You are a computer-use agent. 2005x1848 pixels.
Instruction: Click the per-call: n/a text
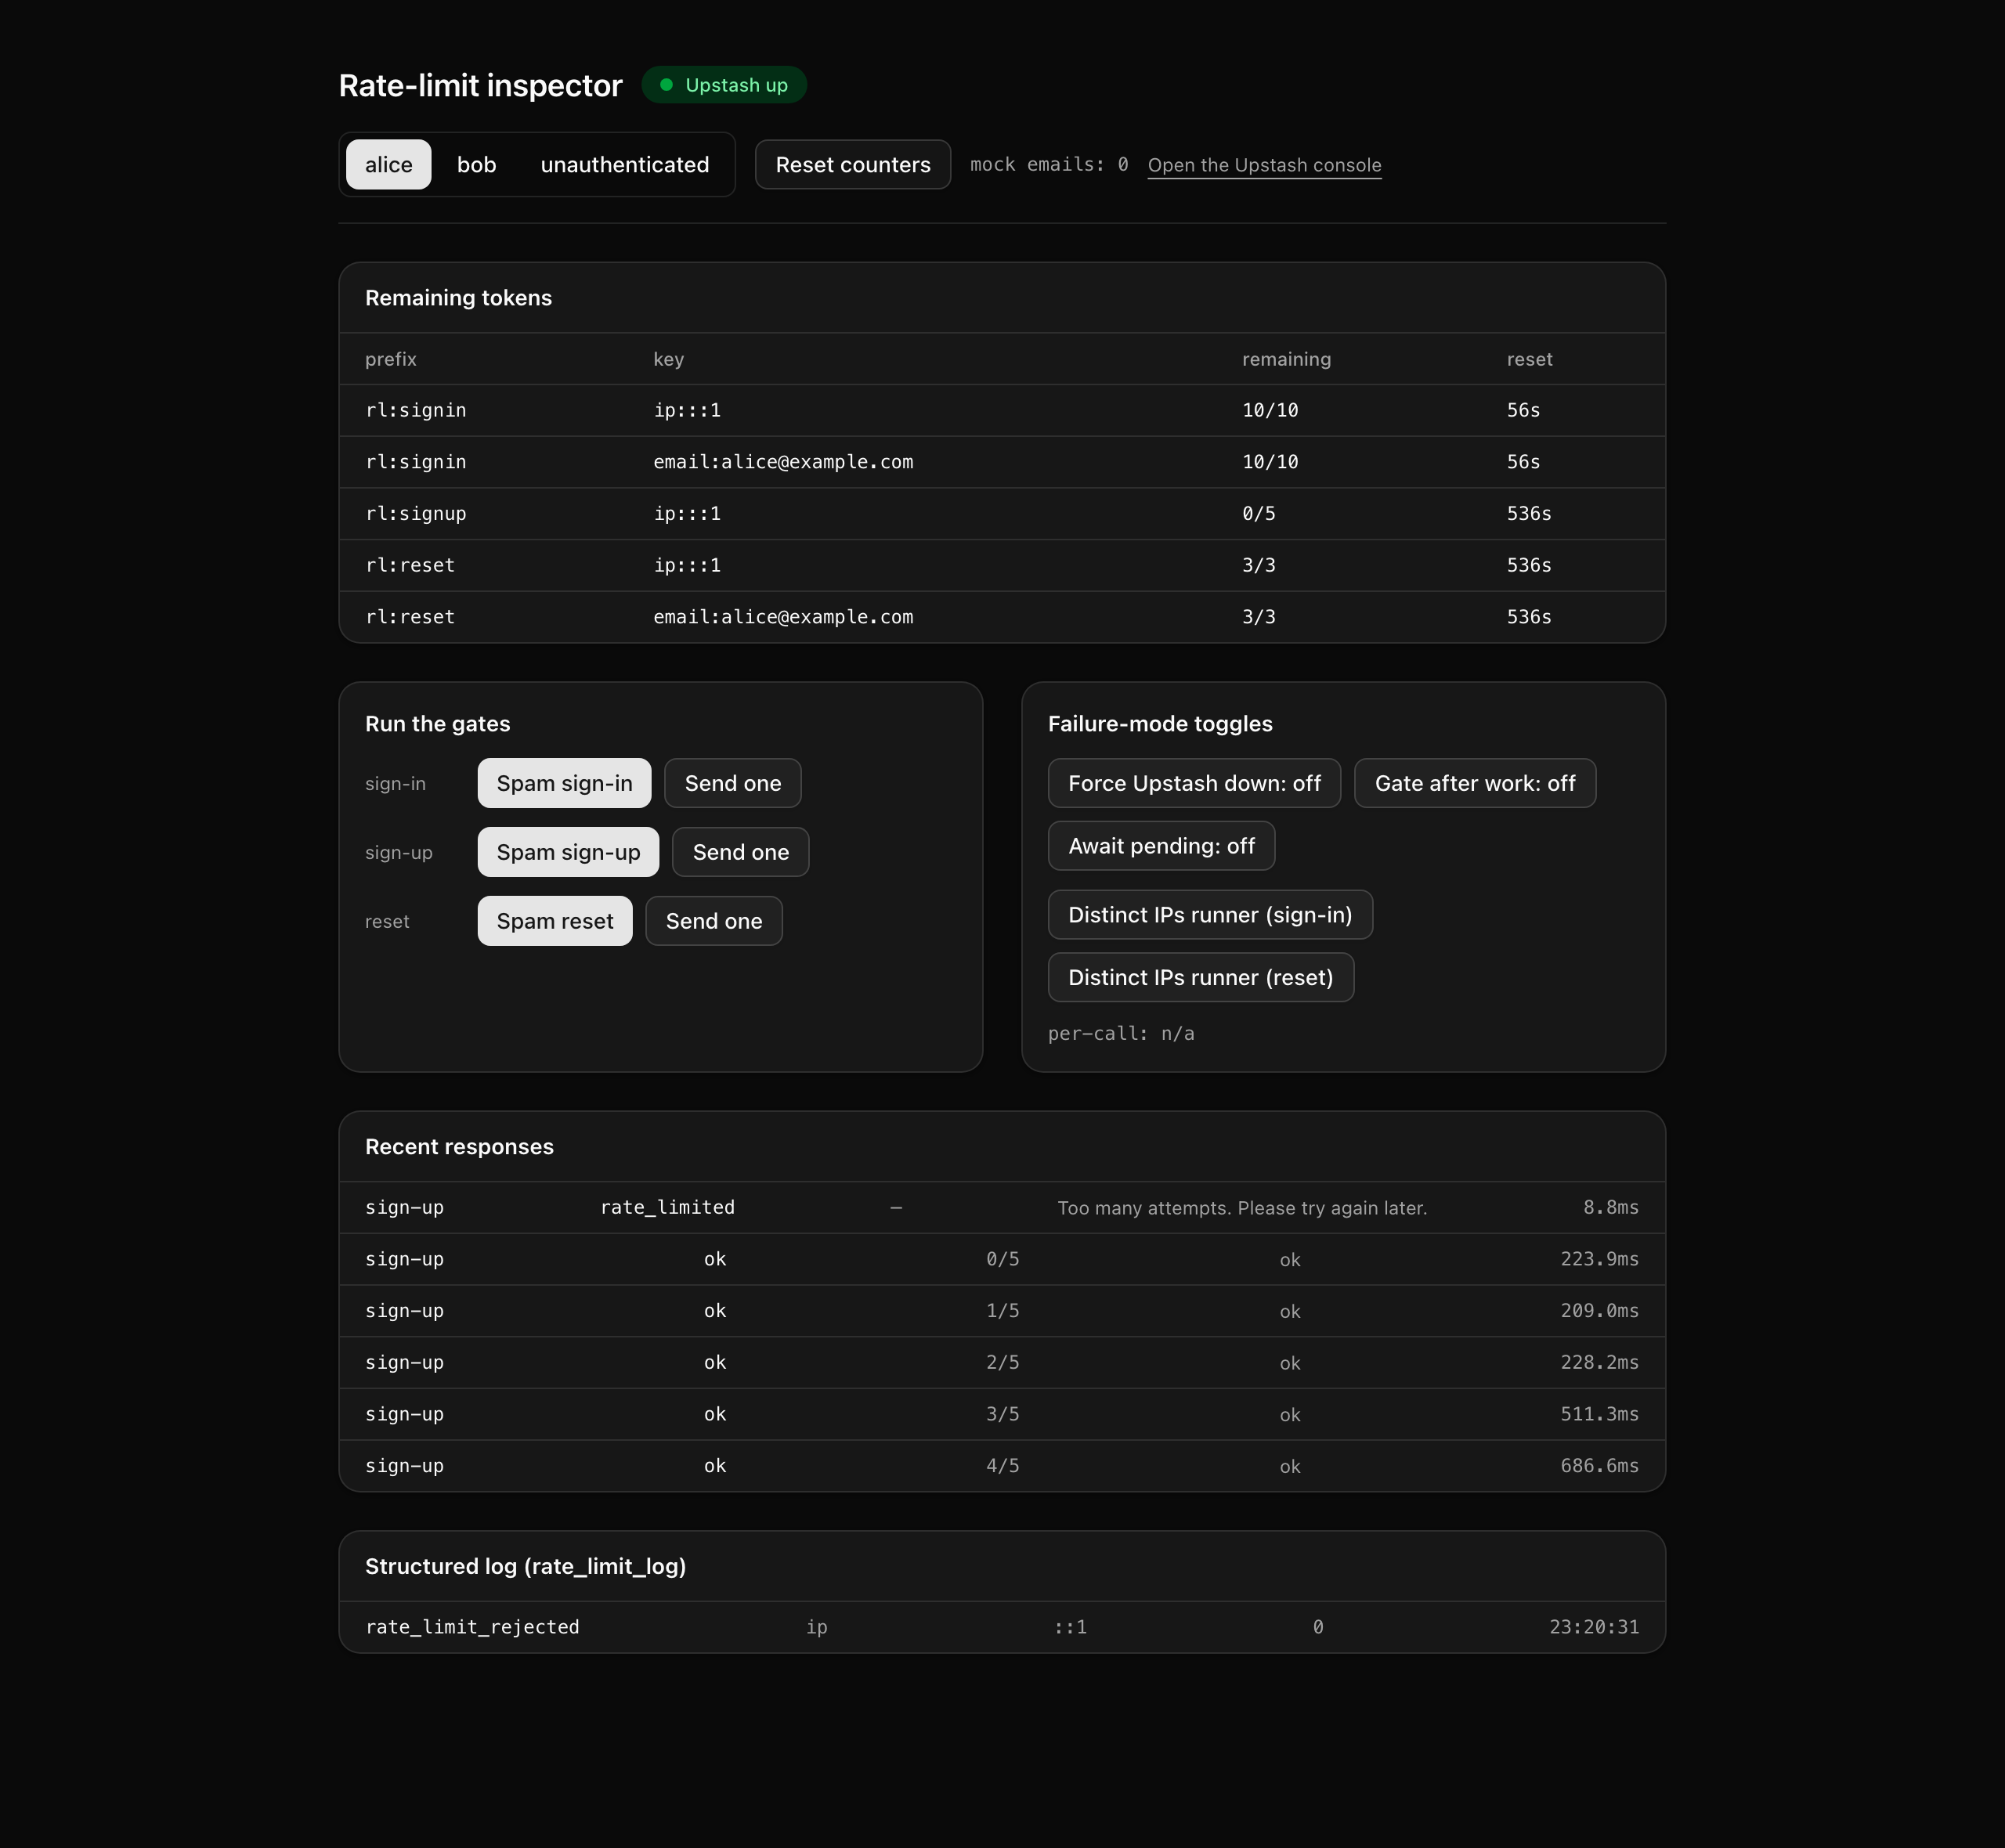pyautogui.click(x=1121, y=1033)
